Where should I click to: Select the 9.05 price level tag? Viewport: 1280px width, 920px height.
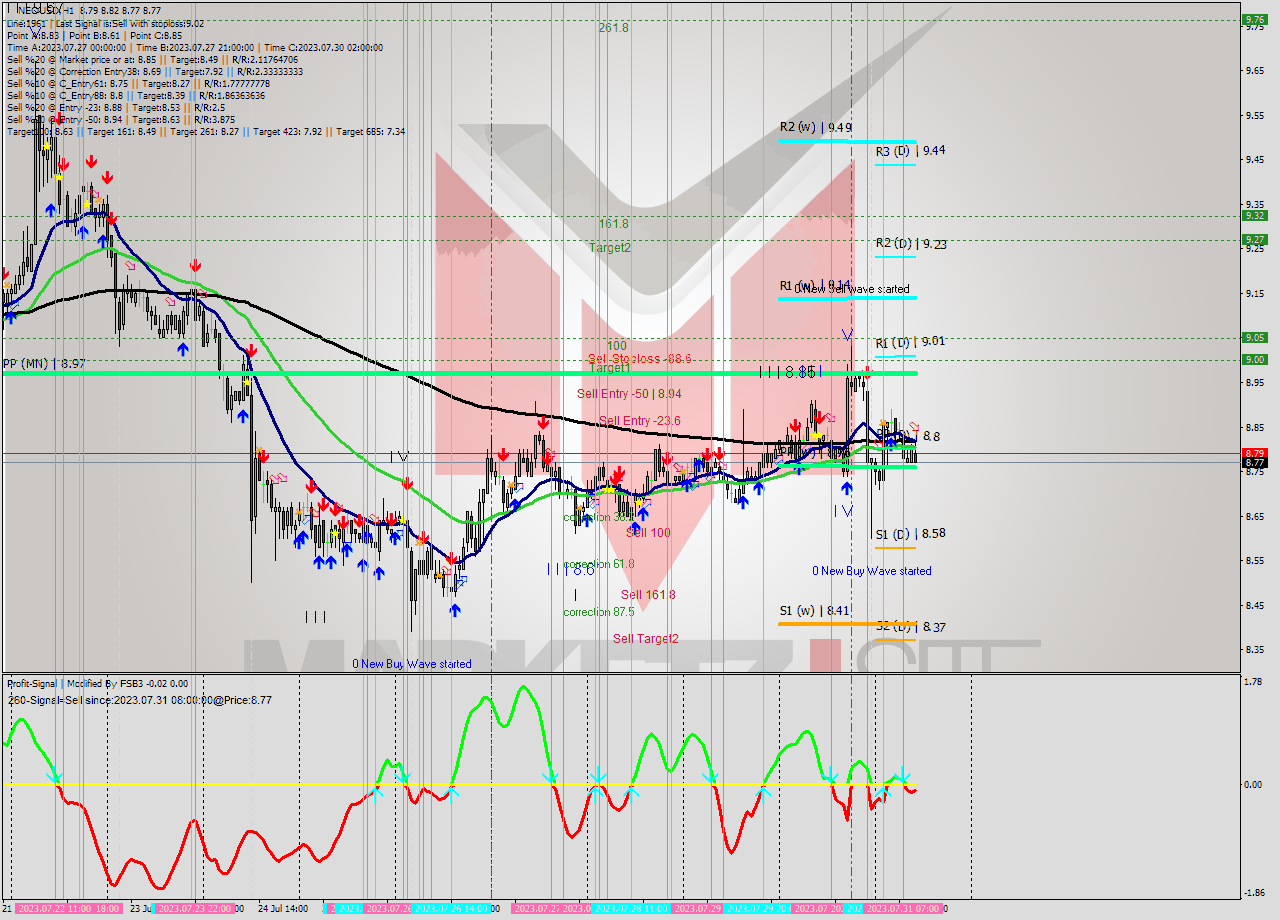(1254, 337)
